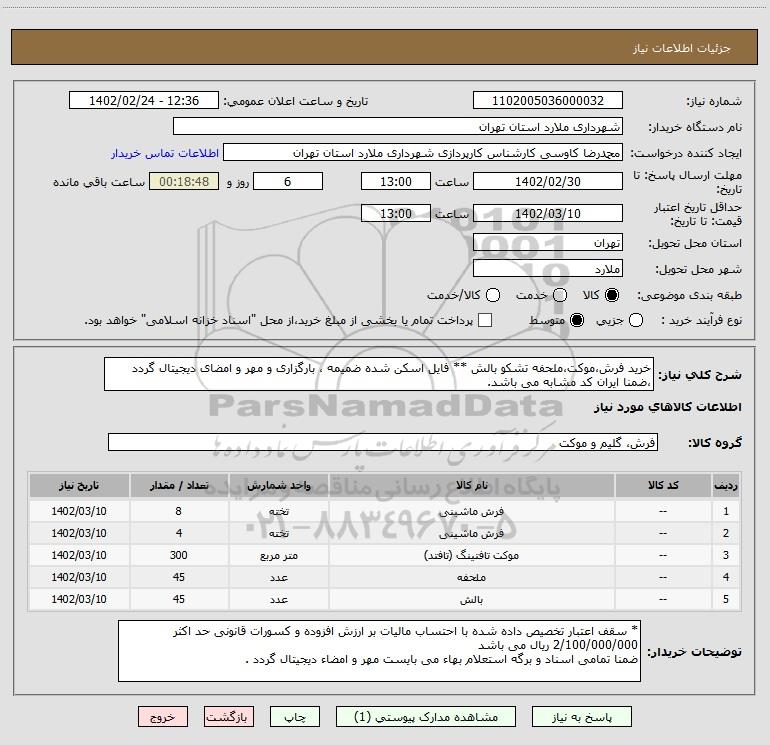Image resolution: width=770 pixels, height=745 pixels.
Task: Click the گروه کالا field فرش، گلیم و موکت
Action: click(x=383, y=442)
